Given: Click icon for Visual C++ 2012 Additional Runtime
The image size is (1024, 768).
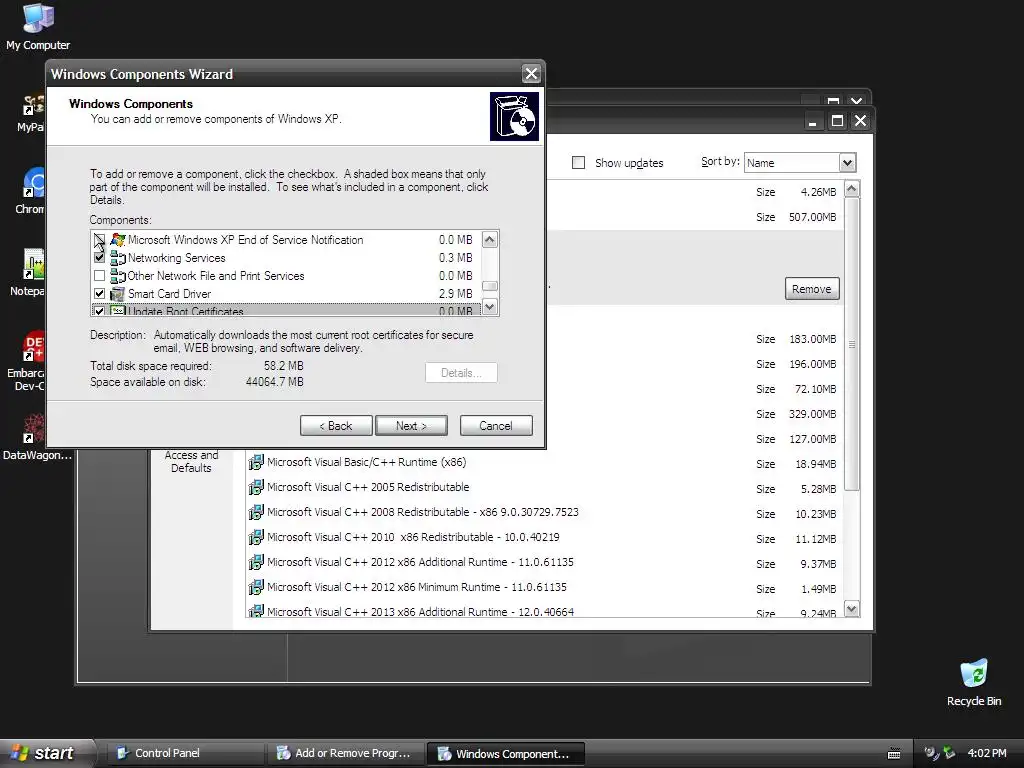Looking at the screenshot, I should (x=256, y=562).
